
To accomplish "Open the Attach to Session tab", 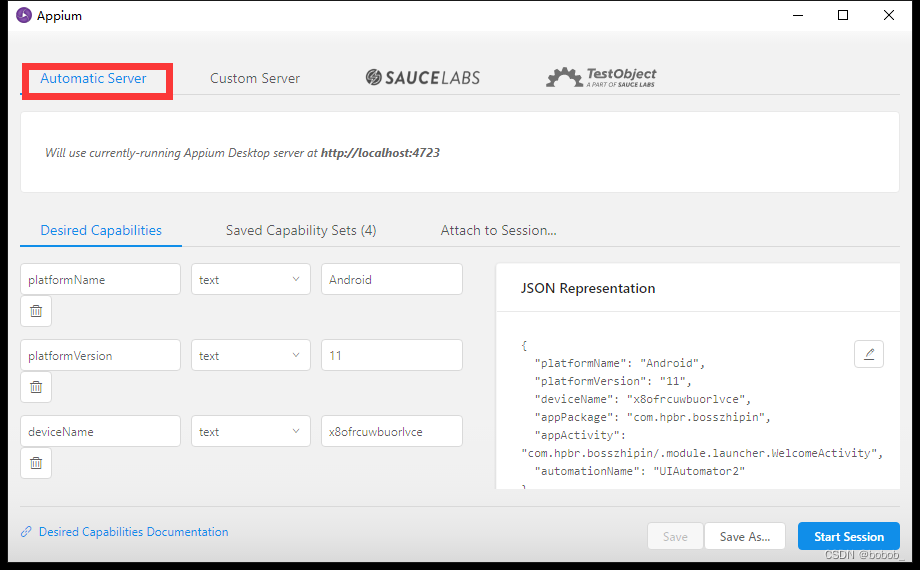I will 498,230.
